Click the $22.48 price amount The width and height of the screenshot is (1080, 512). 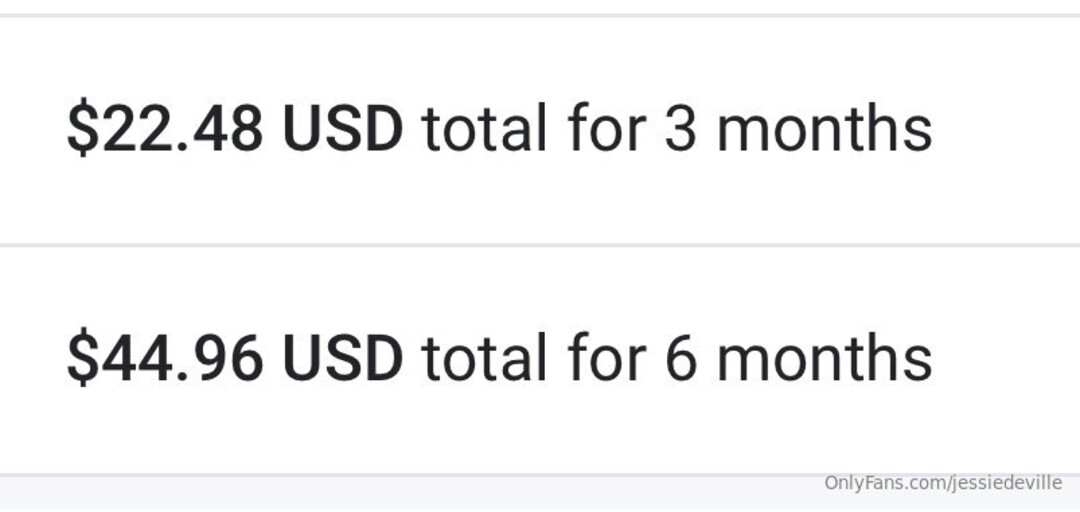click(165, 130)
